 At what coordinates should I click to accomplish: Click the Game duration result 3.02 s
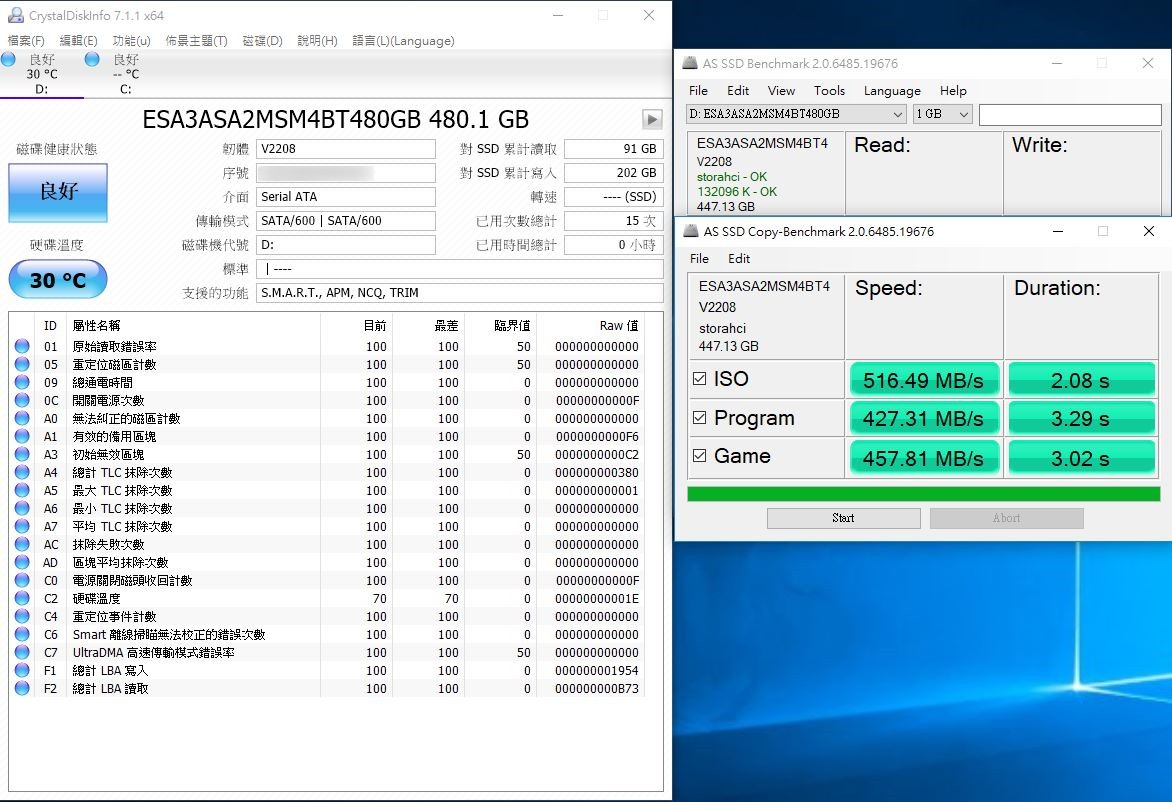[x=1081, y=457]
